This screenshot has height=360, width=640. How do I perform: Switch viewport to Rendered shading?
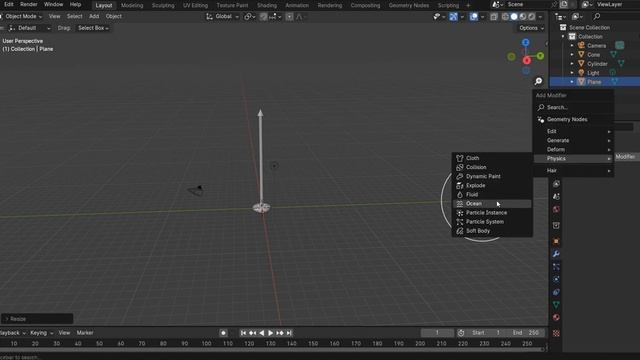click(531, 17)
